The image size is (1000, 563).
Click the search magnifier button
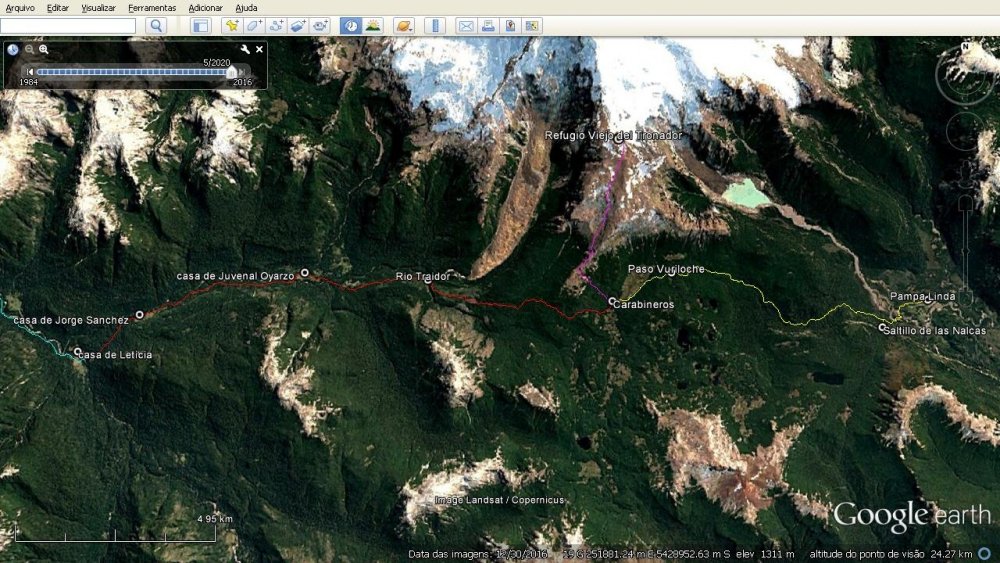[x=156, y=26]
